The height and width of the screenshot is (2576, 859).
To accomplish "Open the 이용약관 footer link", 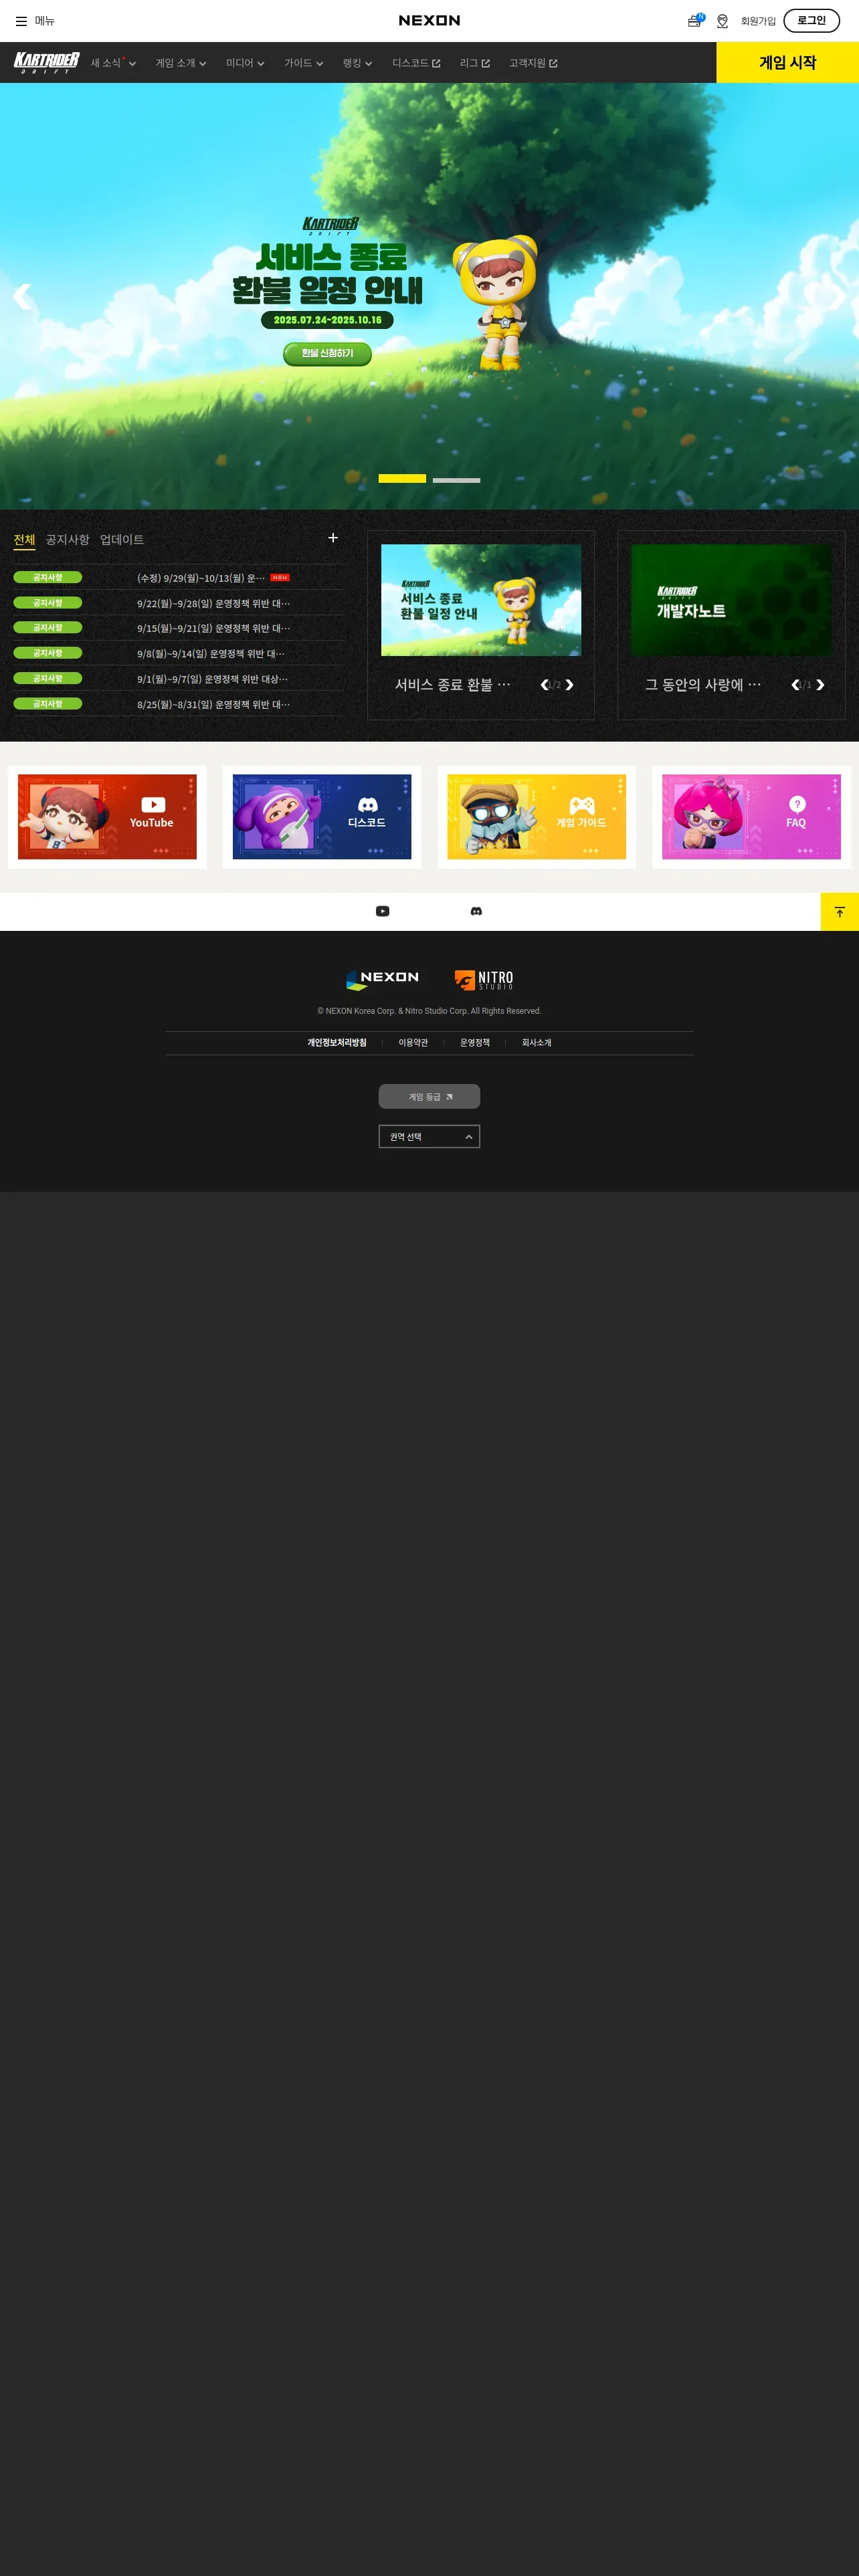I will click(413, 1043).
